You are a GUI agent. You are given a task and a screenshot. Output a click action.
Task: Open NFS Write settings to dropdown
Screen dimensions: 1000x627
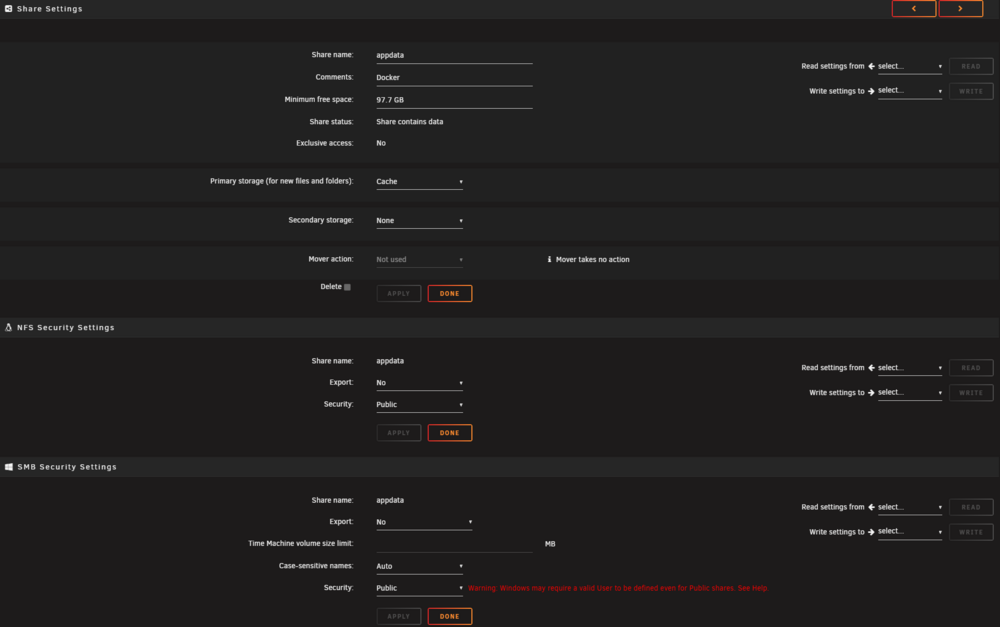pos(909,392)
